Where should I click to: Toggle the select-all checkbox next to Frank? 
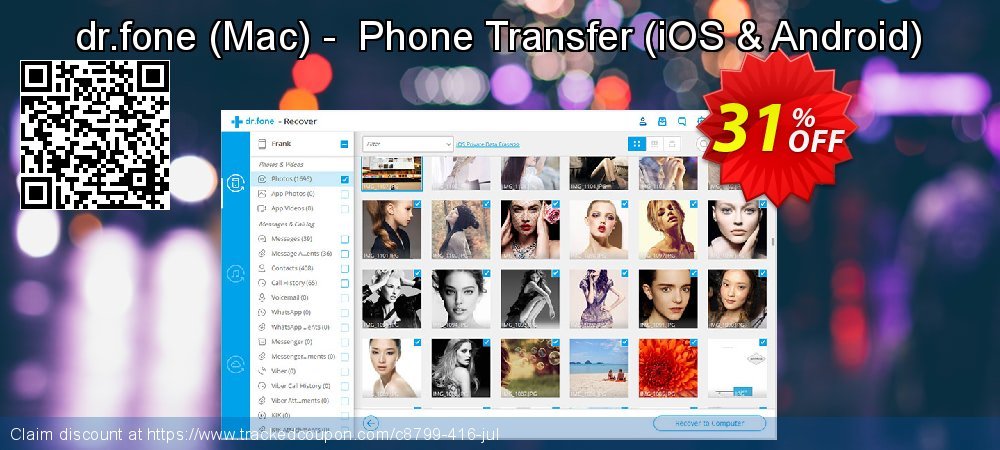coord(344,144)
